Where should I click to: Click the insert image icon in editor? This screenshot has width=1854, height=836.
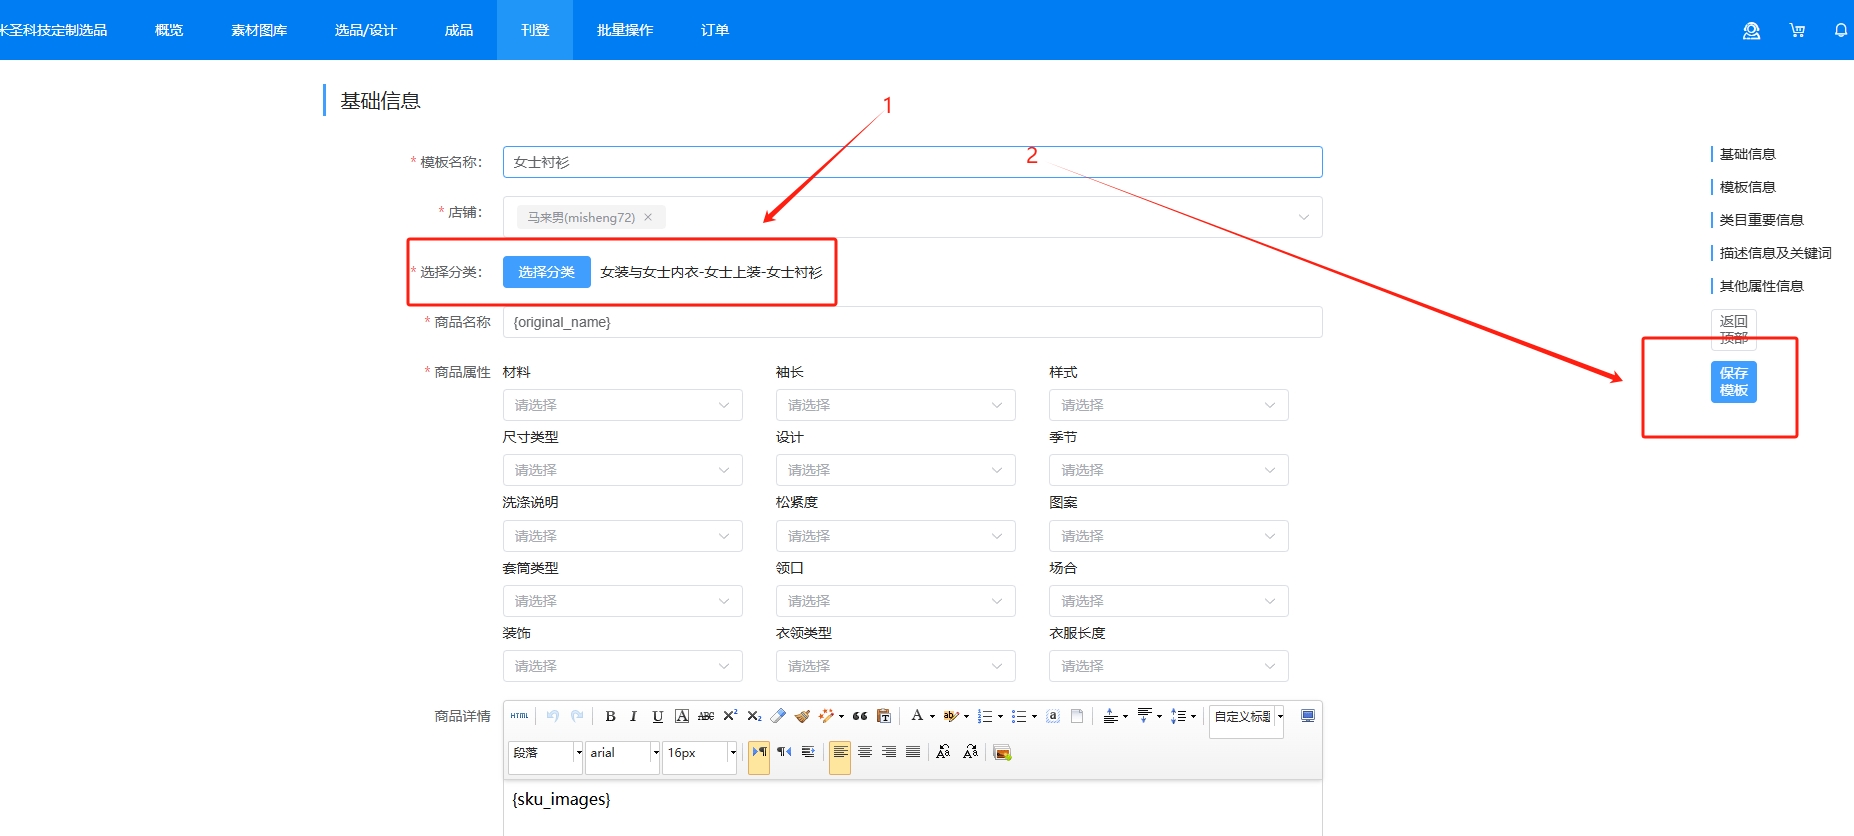(1002, 753)
